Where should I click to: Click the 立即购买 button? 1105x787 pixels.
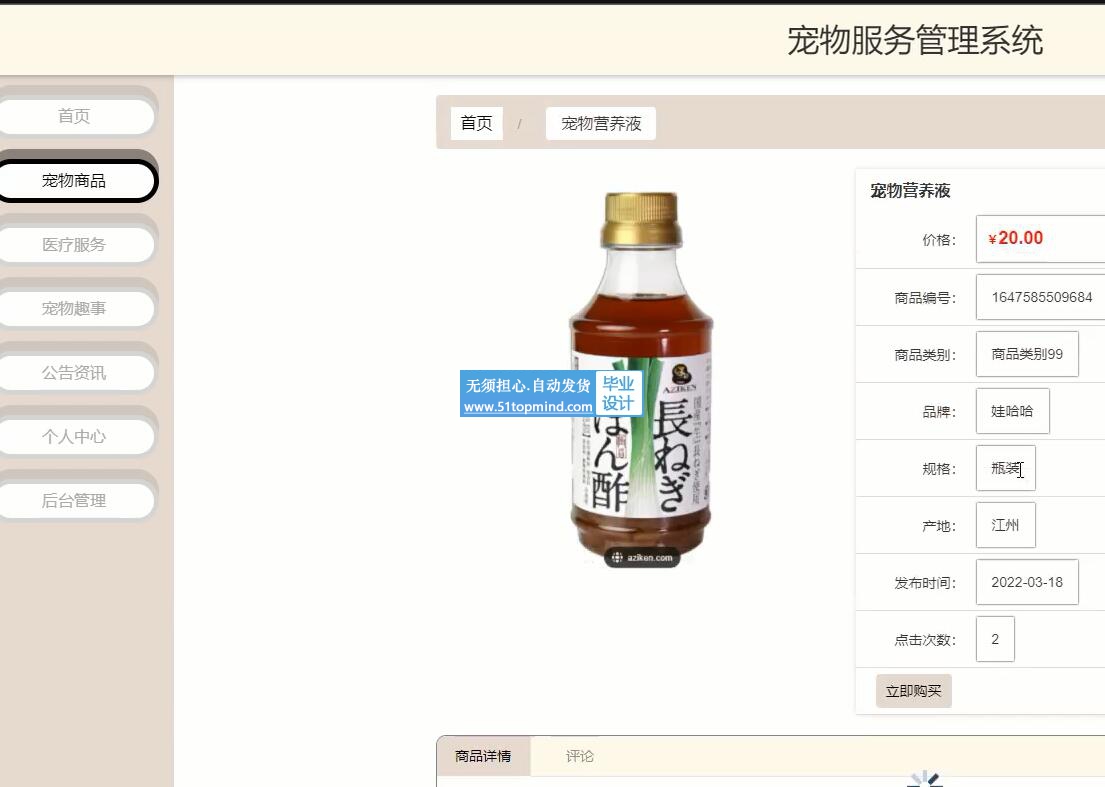pyautogui.click(x=913, y=691)
